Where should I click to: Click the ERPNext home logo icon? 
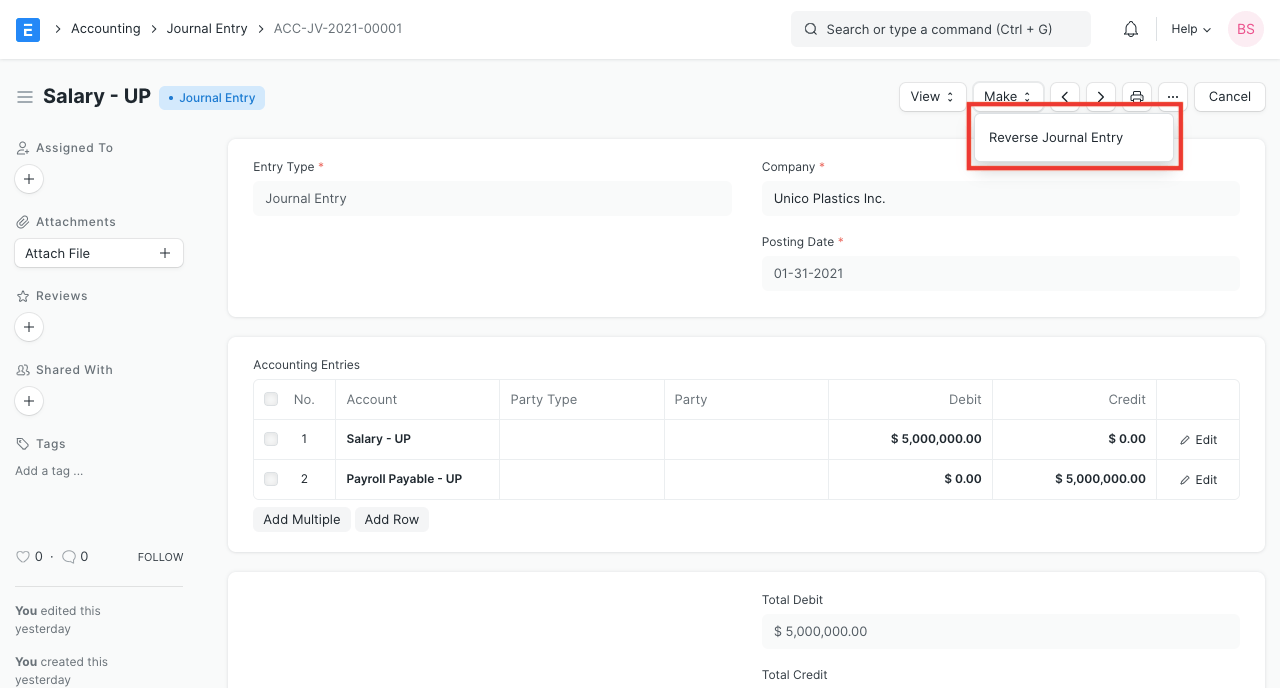coord(28,29)
